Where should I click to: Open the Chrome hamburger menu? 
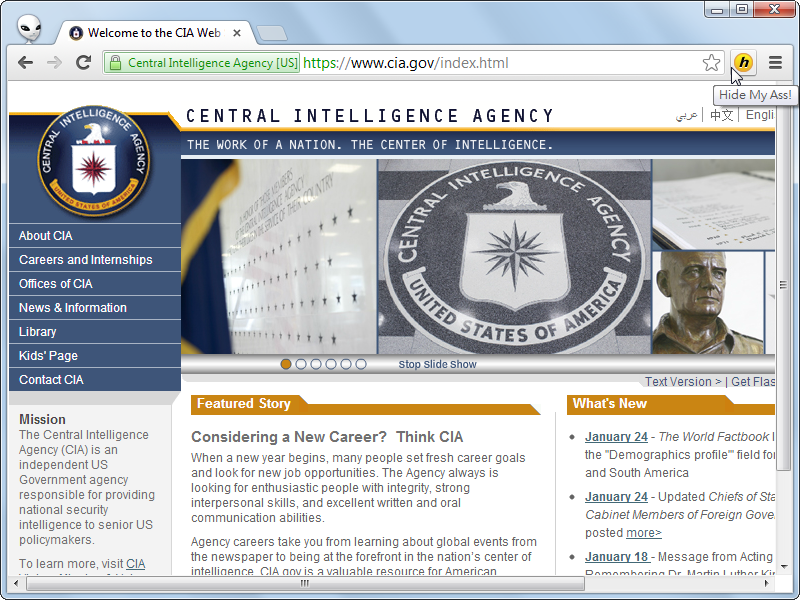776,63
